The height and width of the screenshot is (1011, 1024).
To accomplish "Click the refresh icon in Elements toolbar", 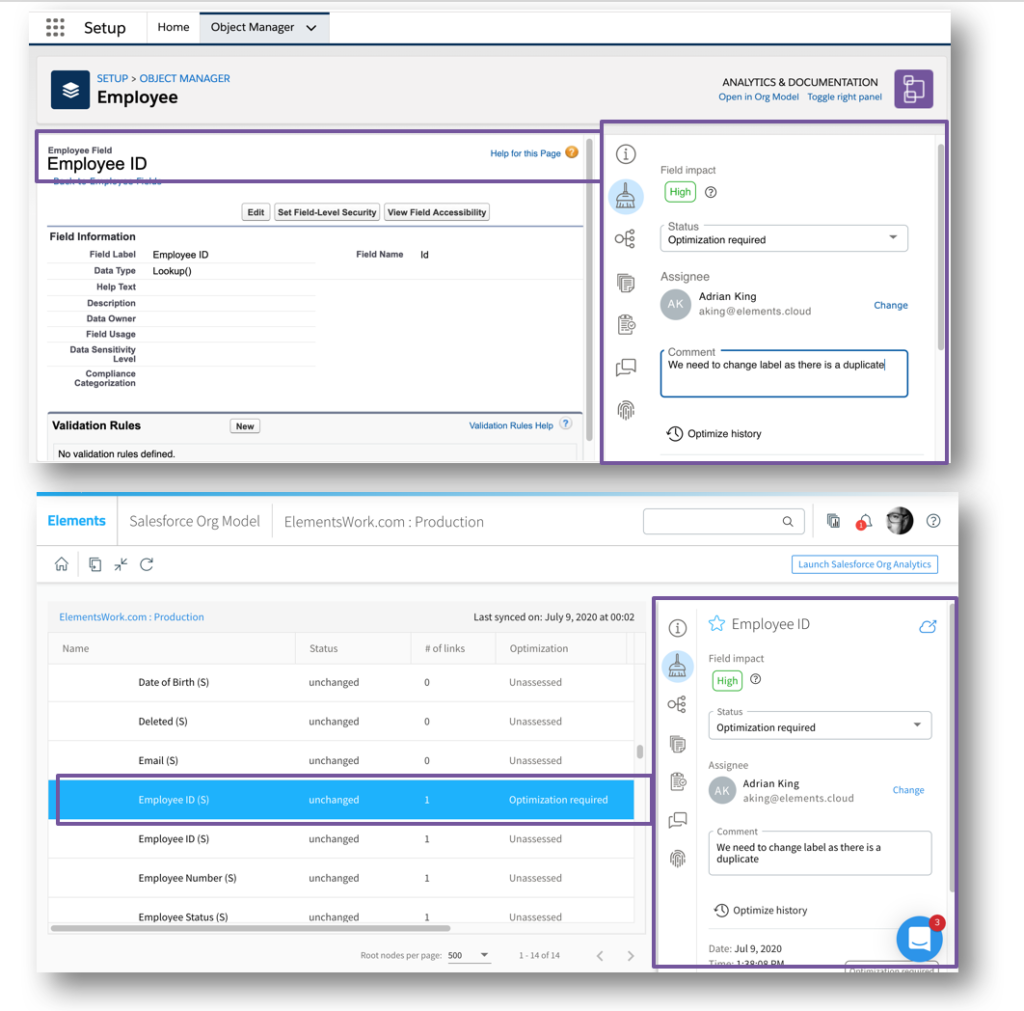I will point(146,564).
